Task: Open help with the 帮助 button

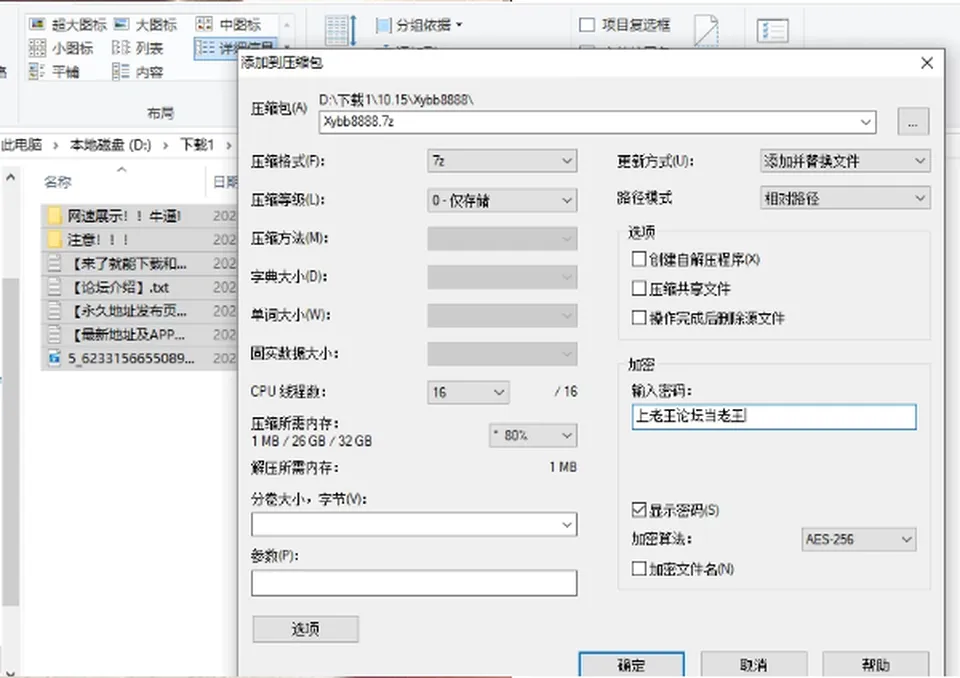Action: tap(876, 665)
